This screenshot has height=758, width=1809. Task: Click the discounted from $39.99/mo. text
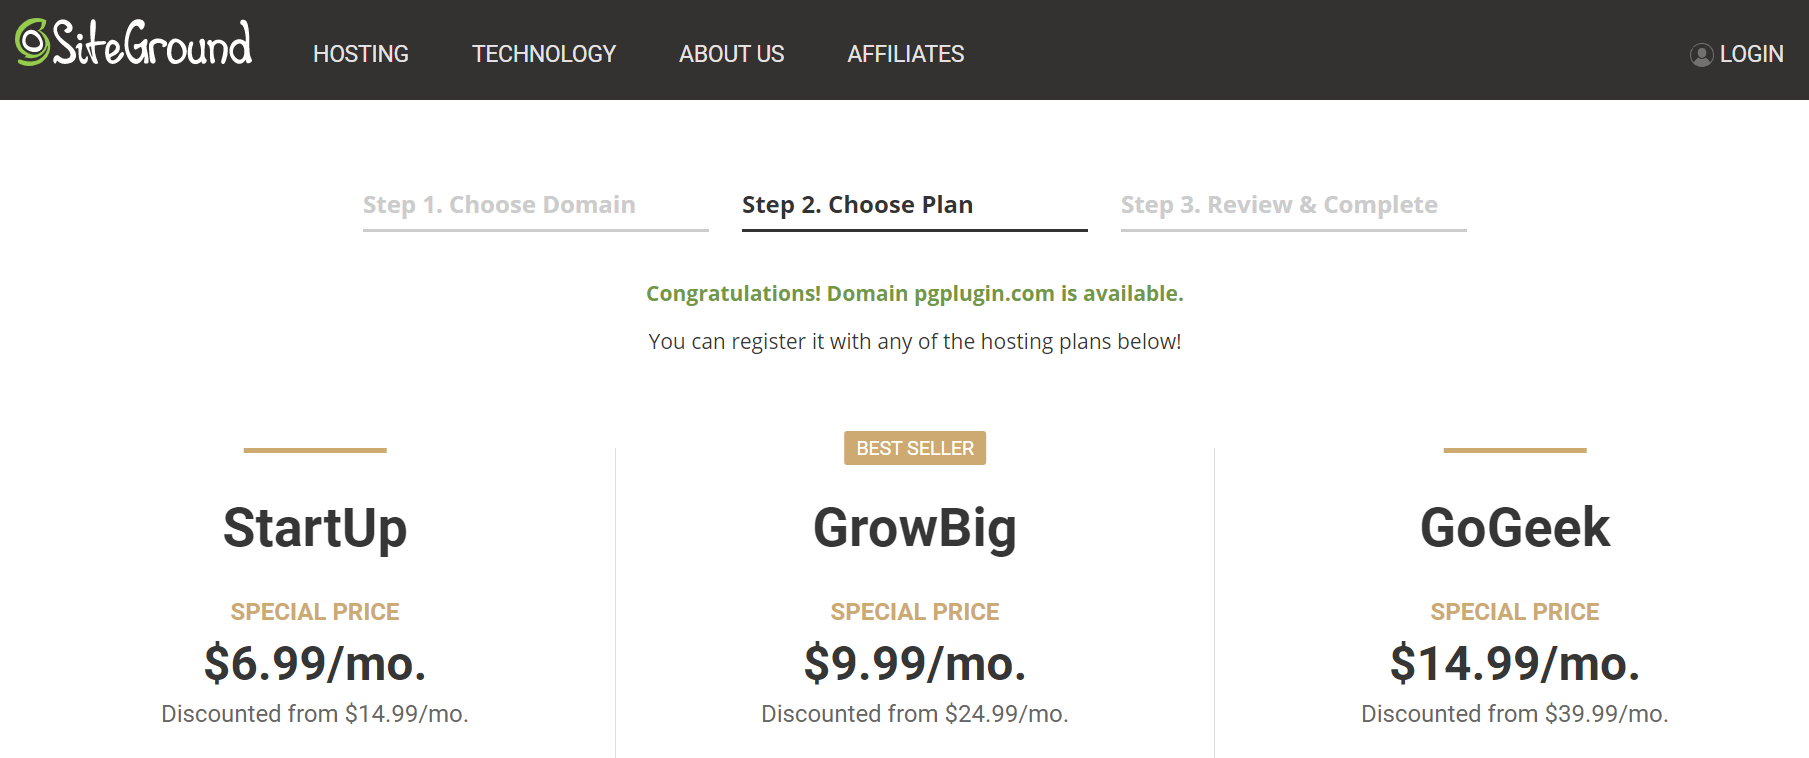click(x=1514, y=713)
